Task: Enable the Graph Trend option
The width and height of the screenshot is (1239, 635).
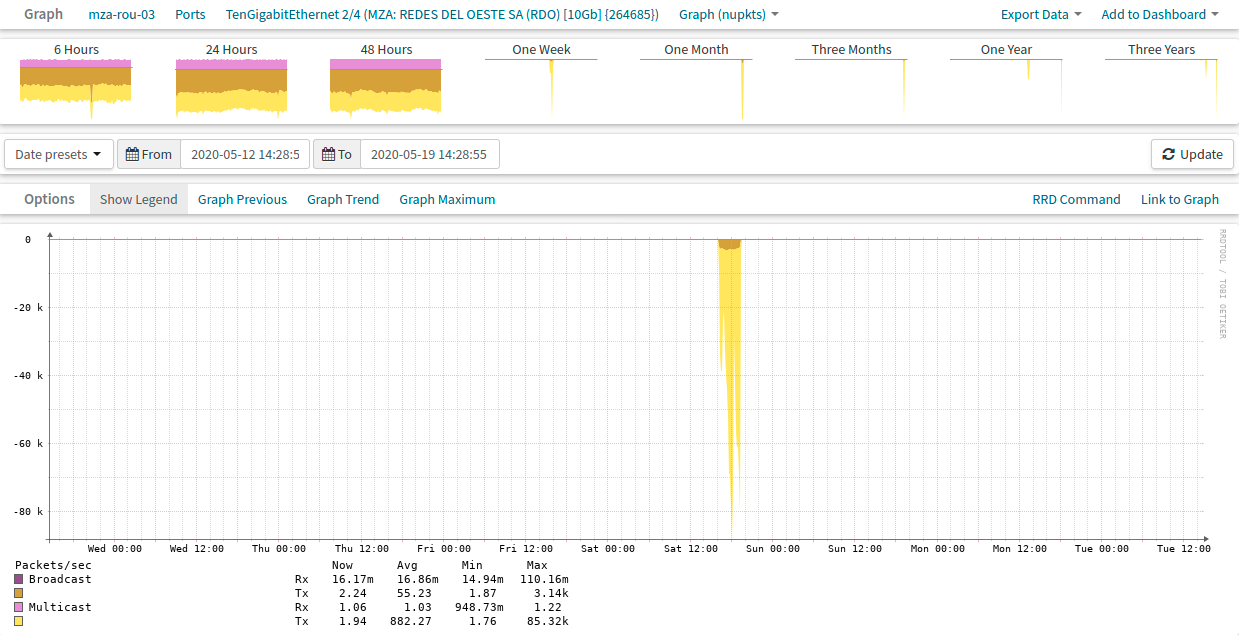Action: click(x=343, y=199)
